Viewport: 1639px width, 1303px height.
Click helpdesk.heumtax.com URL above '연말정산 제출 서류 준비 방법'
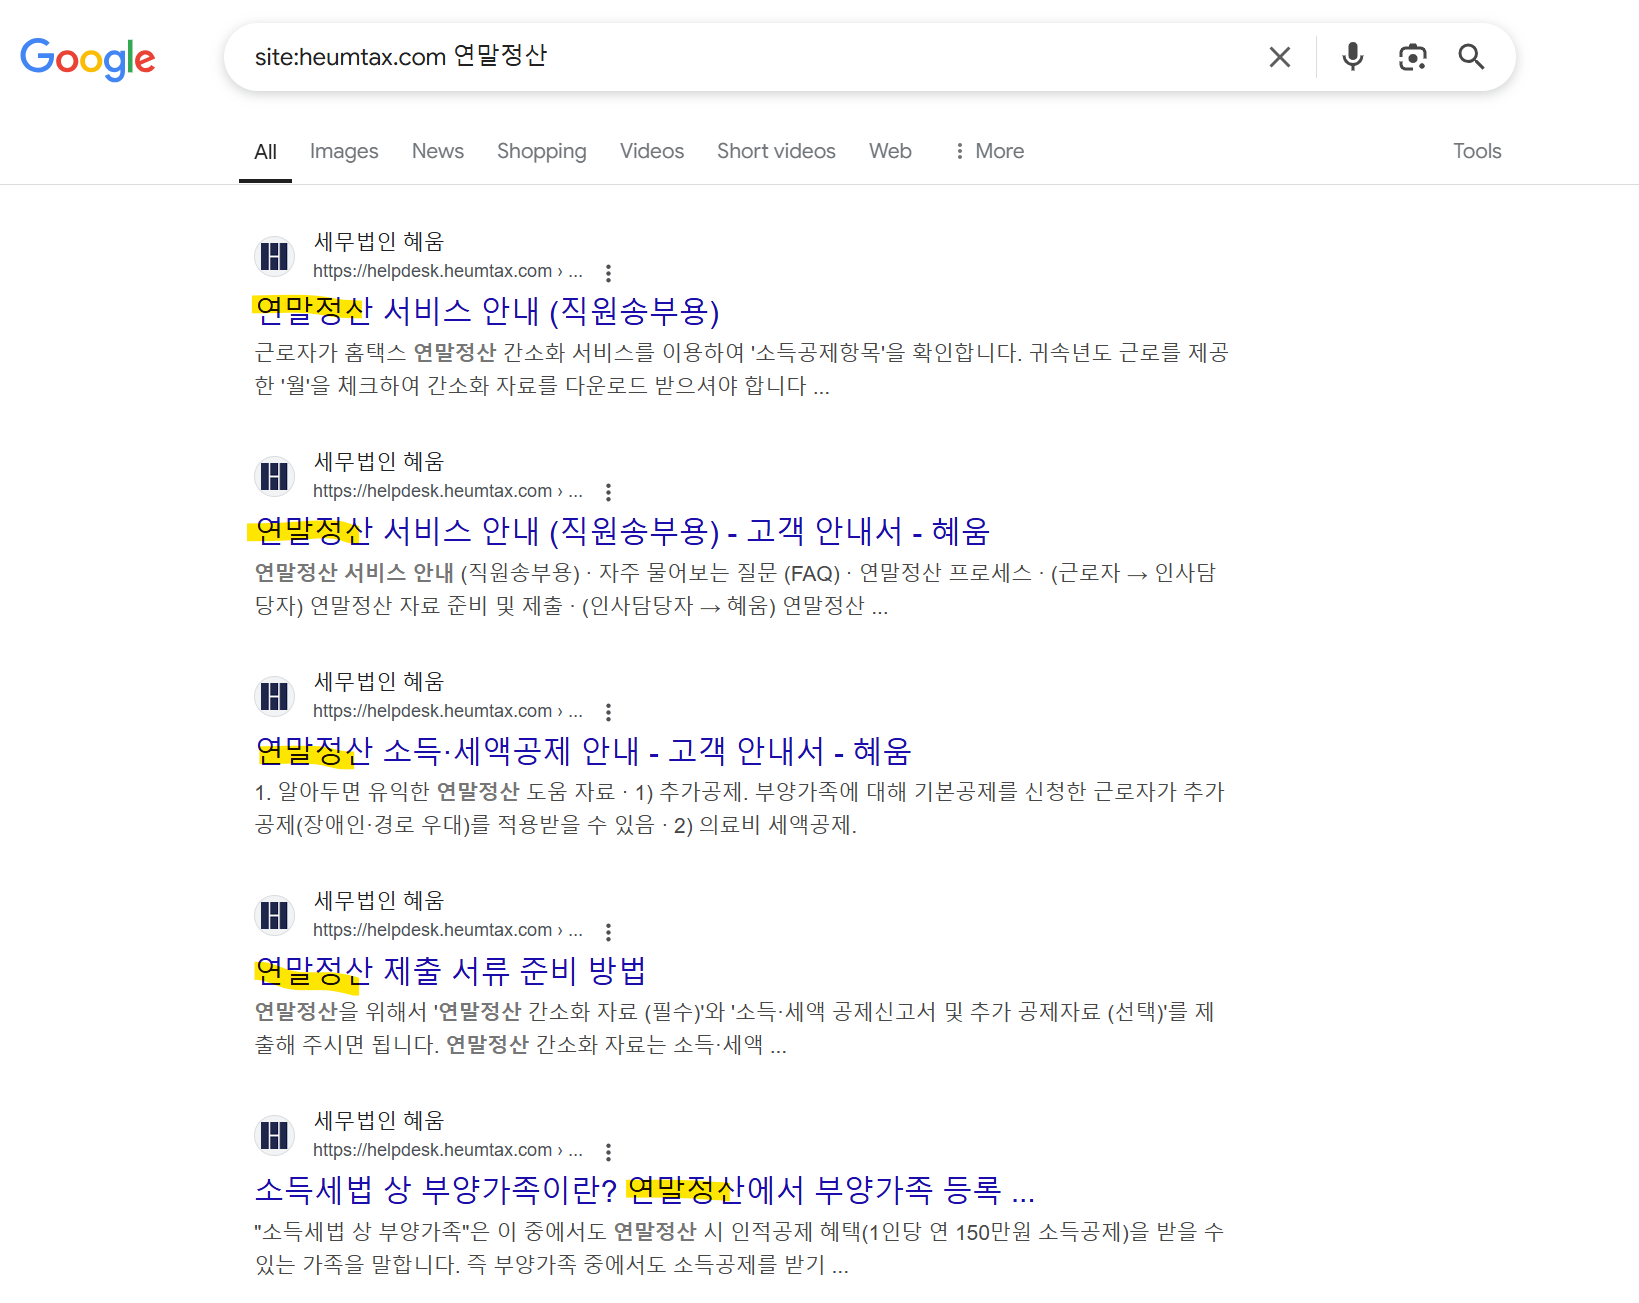pos(447,930)
